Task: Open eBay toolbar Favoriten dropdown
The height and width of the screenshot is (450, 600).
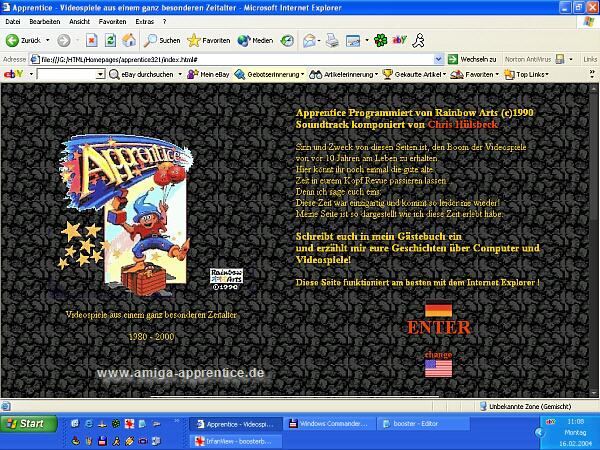Action: click(474, 74)
